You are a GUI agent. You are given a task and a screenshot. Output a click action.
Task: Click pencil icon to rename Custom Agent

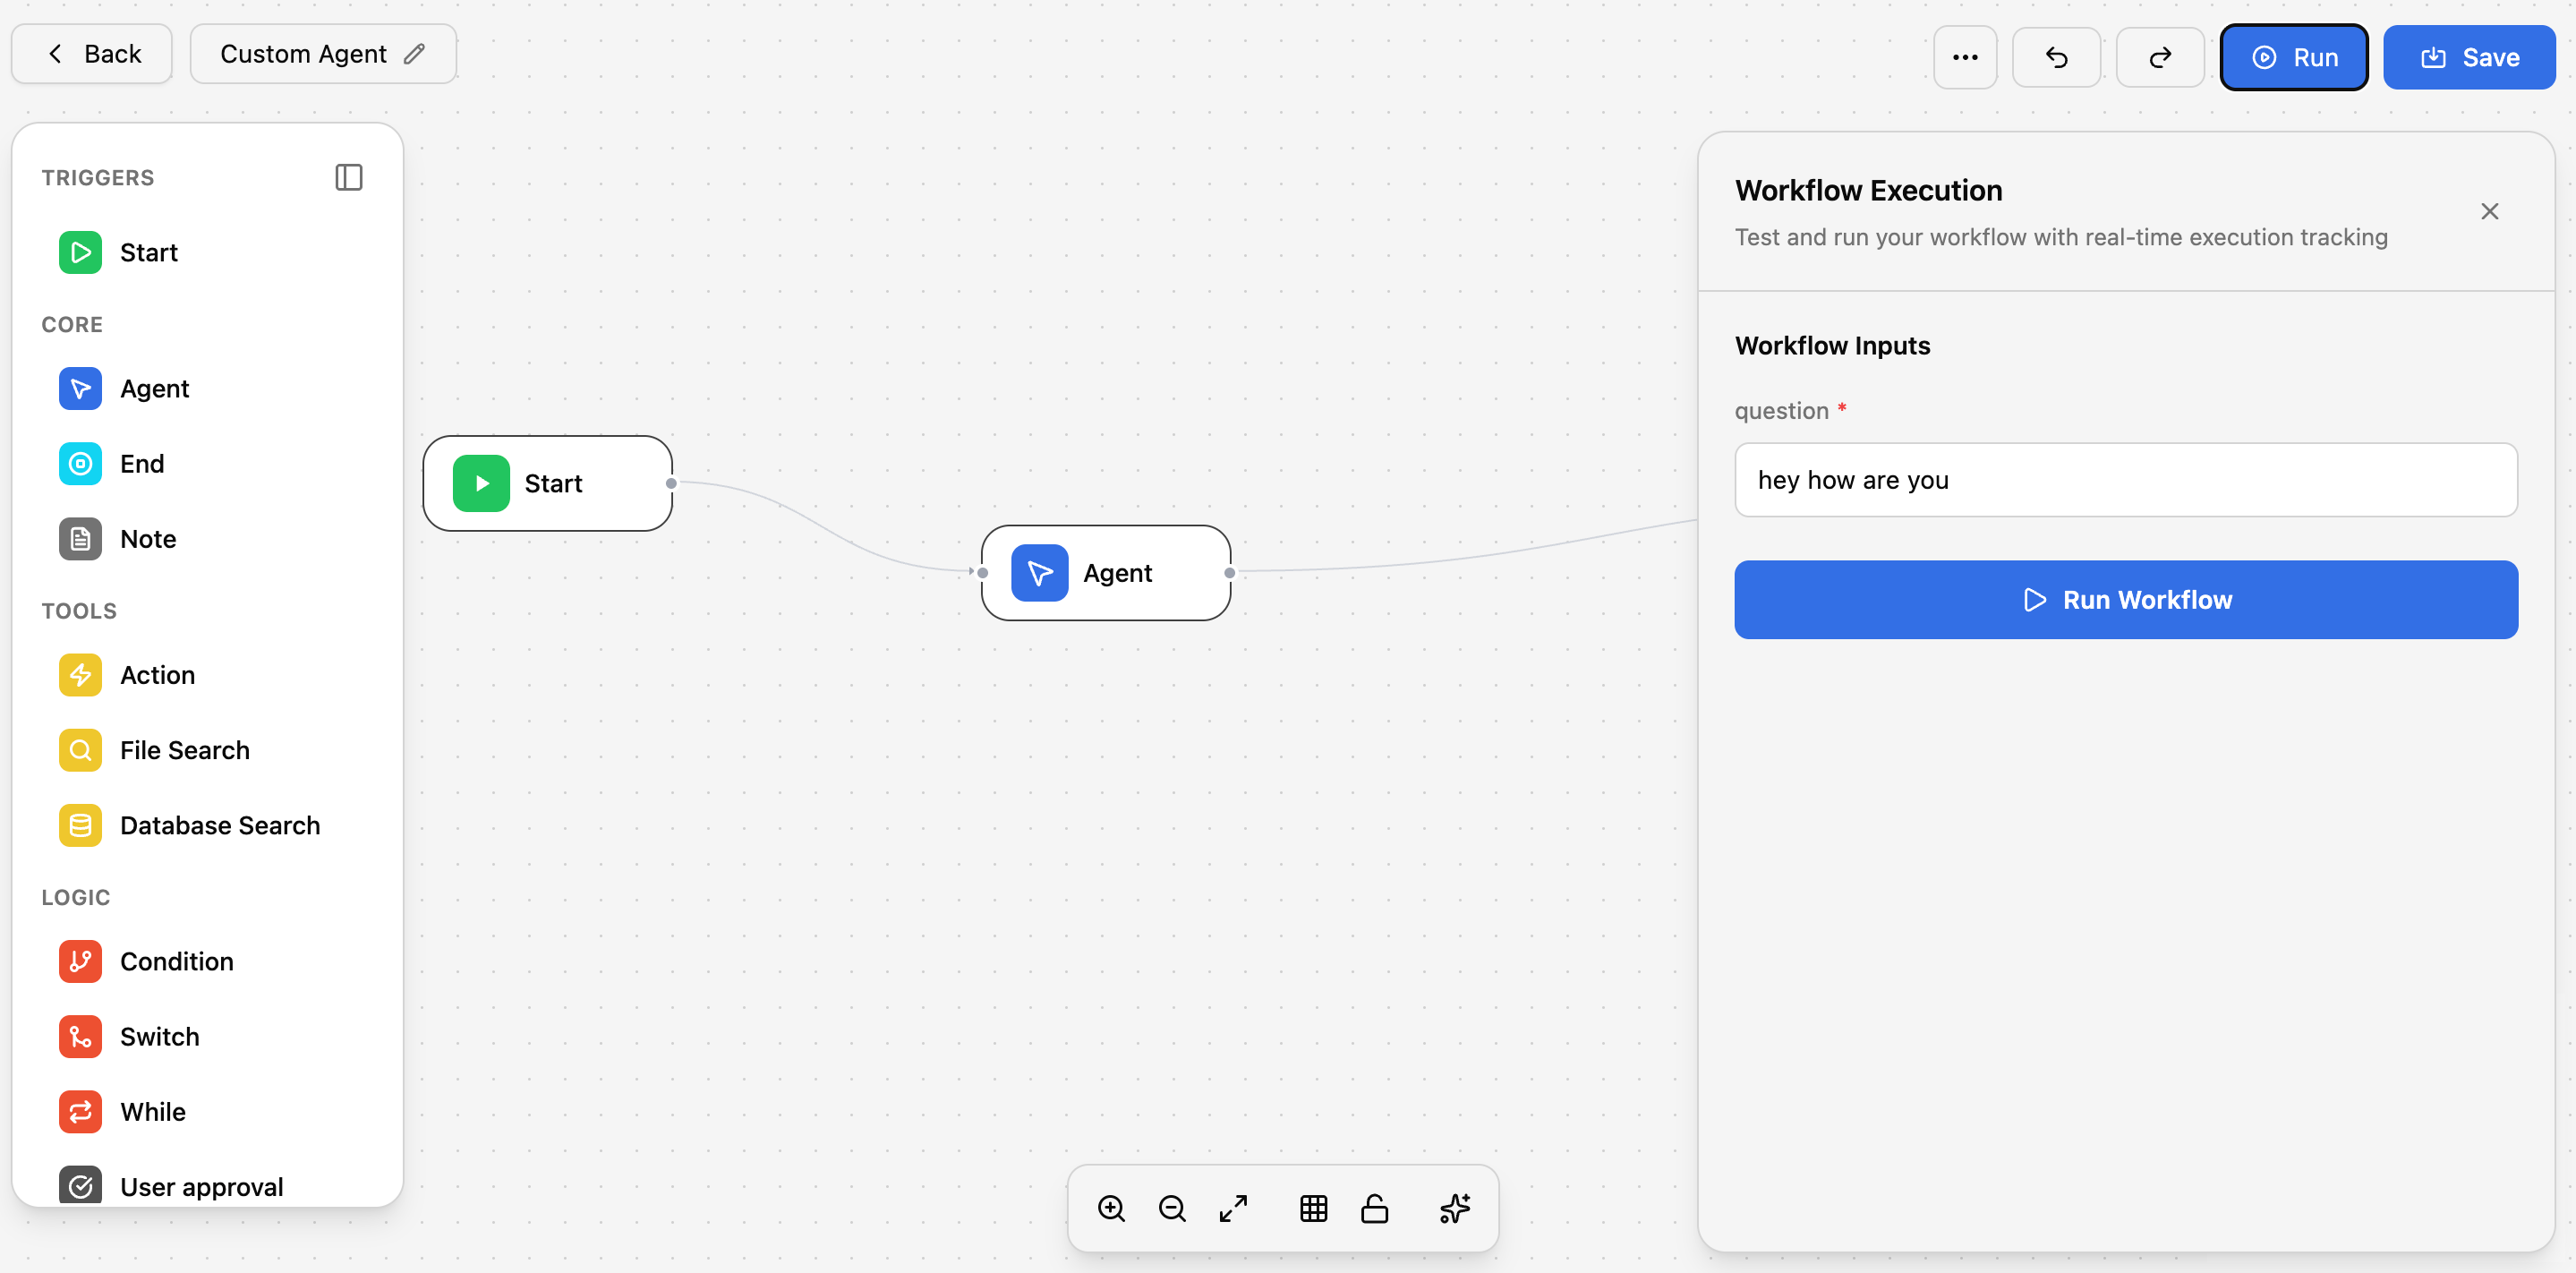point(415,54)
